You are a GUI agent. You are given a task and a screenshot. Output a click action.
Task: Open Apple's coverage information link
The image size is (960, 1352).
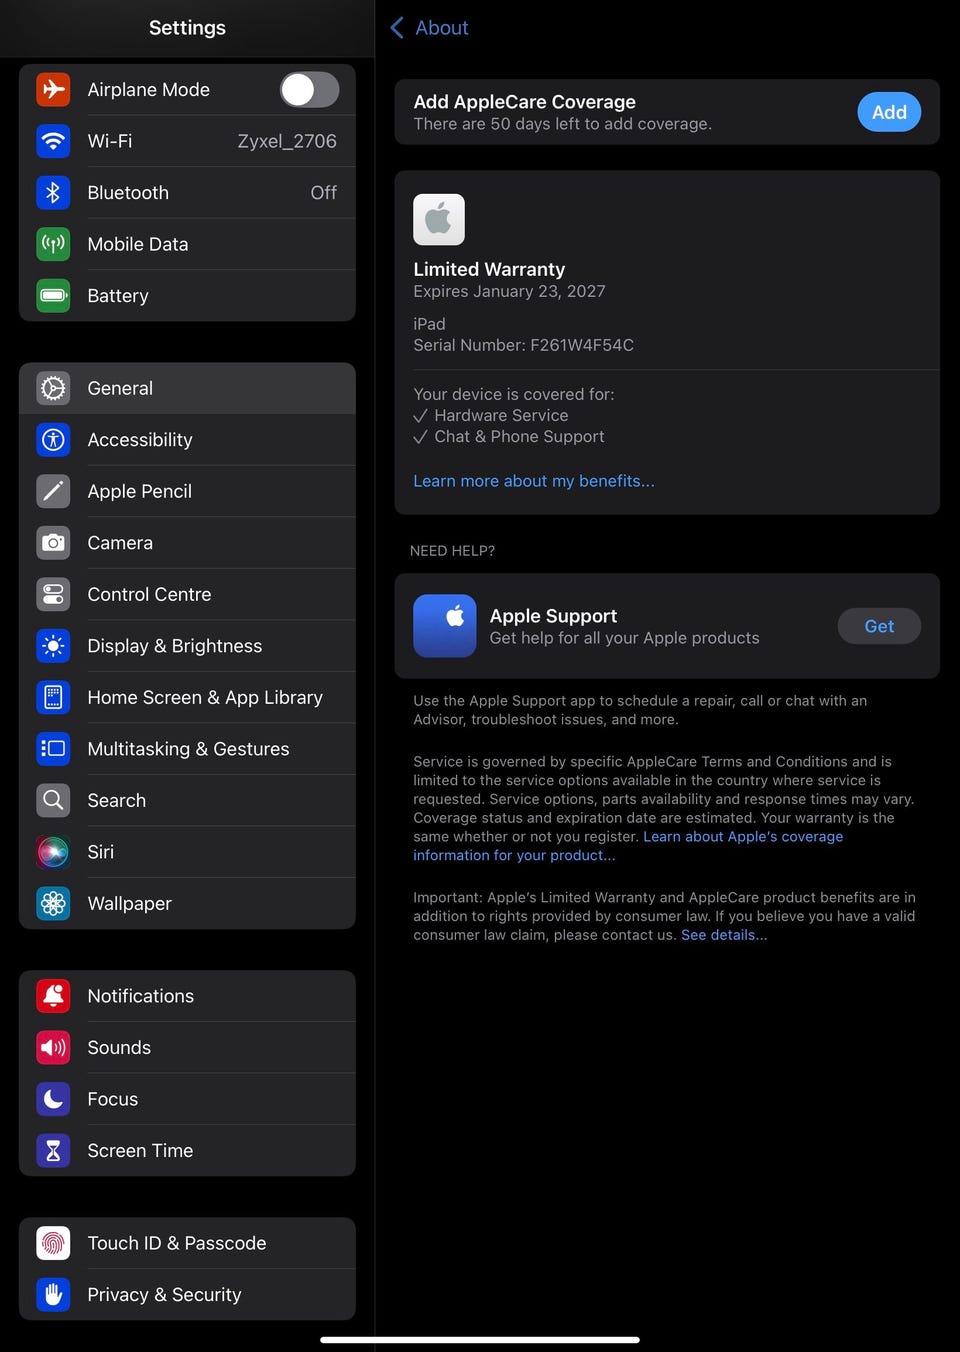point(628,846)
